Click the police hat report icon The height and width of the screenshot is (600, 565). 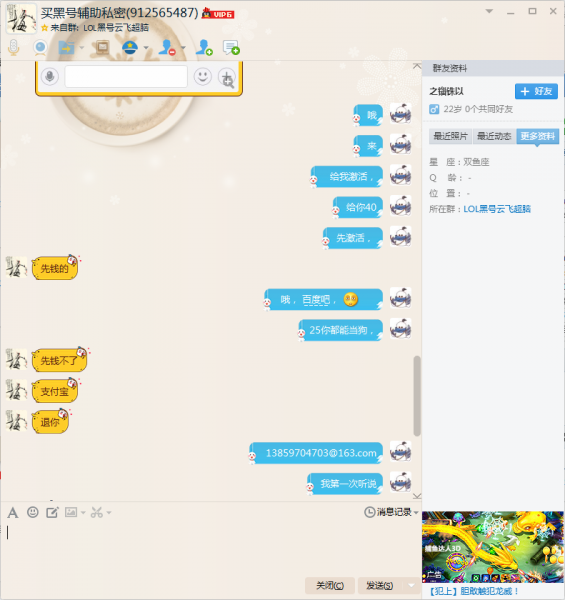[x=130, y=47]
